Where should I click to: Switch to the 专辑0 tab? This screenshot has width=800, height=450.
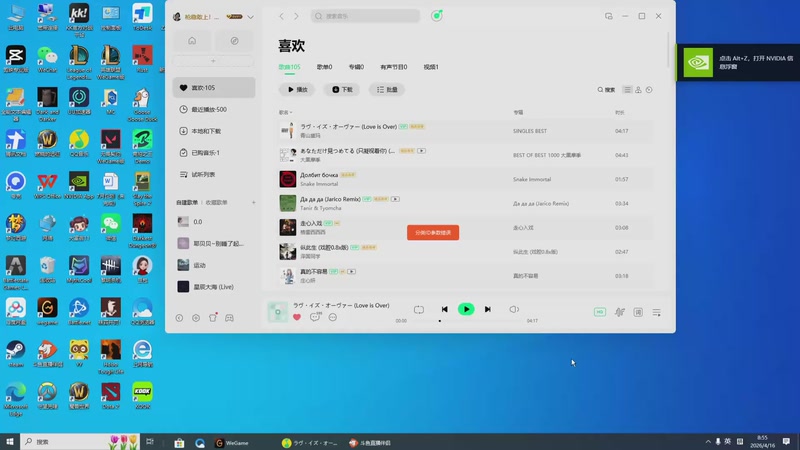click(x=356, y=67)
